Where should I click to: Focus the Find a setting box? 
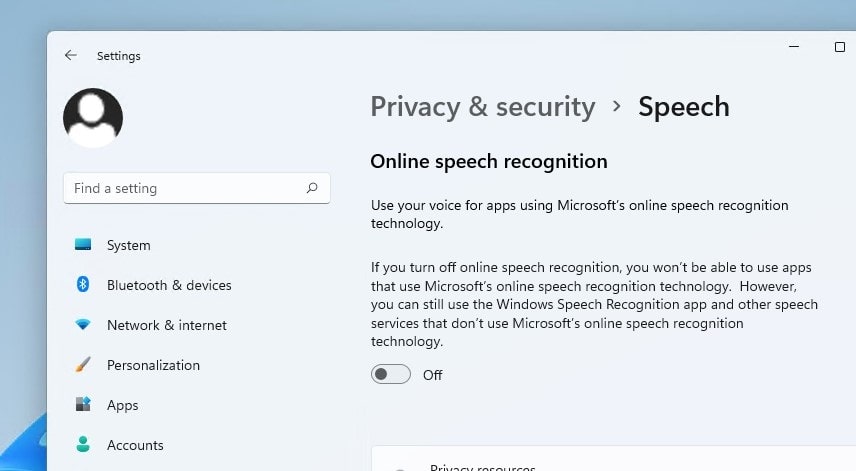(185, 188)
